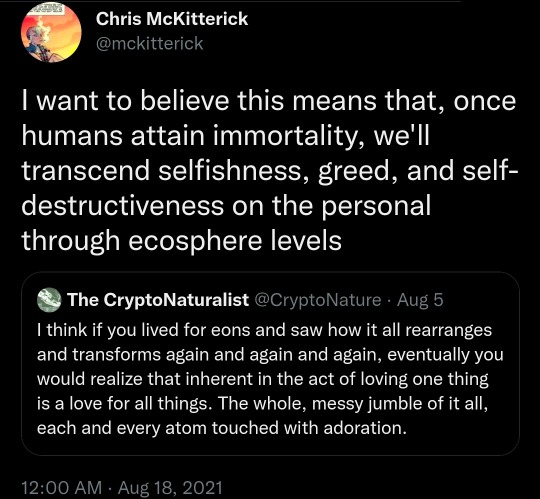Screen dimensions: 540x499
Task: Click the word destructiveness in the tweet
Action: click(x=123, y=206)
